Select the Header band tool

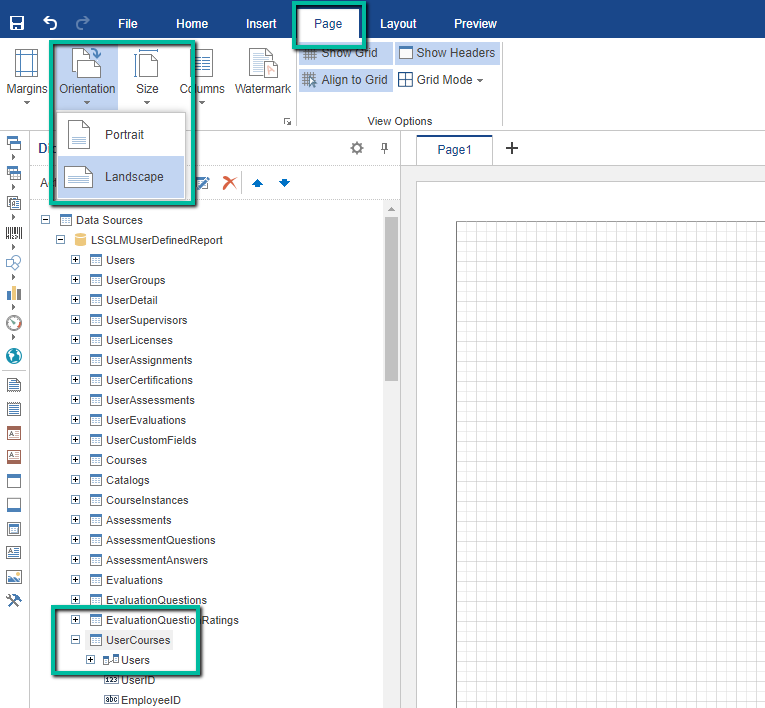tap(14, 481)
